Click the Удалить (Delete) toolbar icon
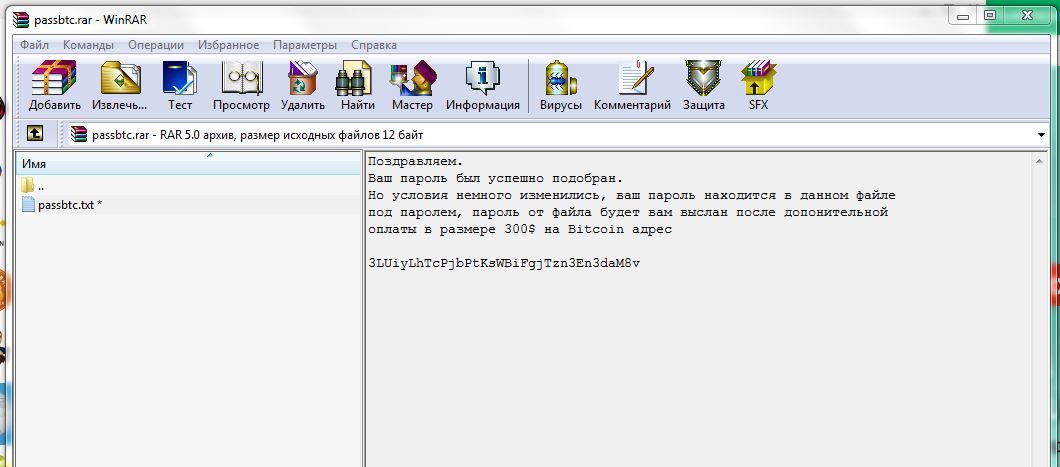Viewport: 1060px width, 467px height. coord(302,85)
